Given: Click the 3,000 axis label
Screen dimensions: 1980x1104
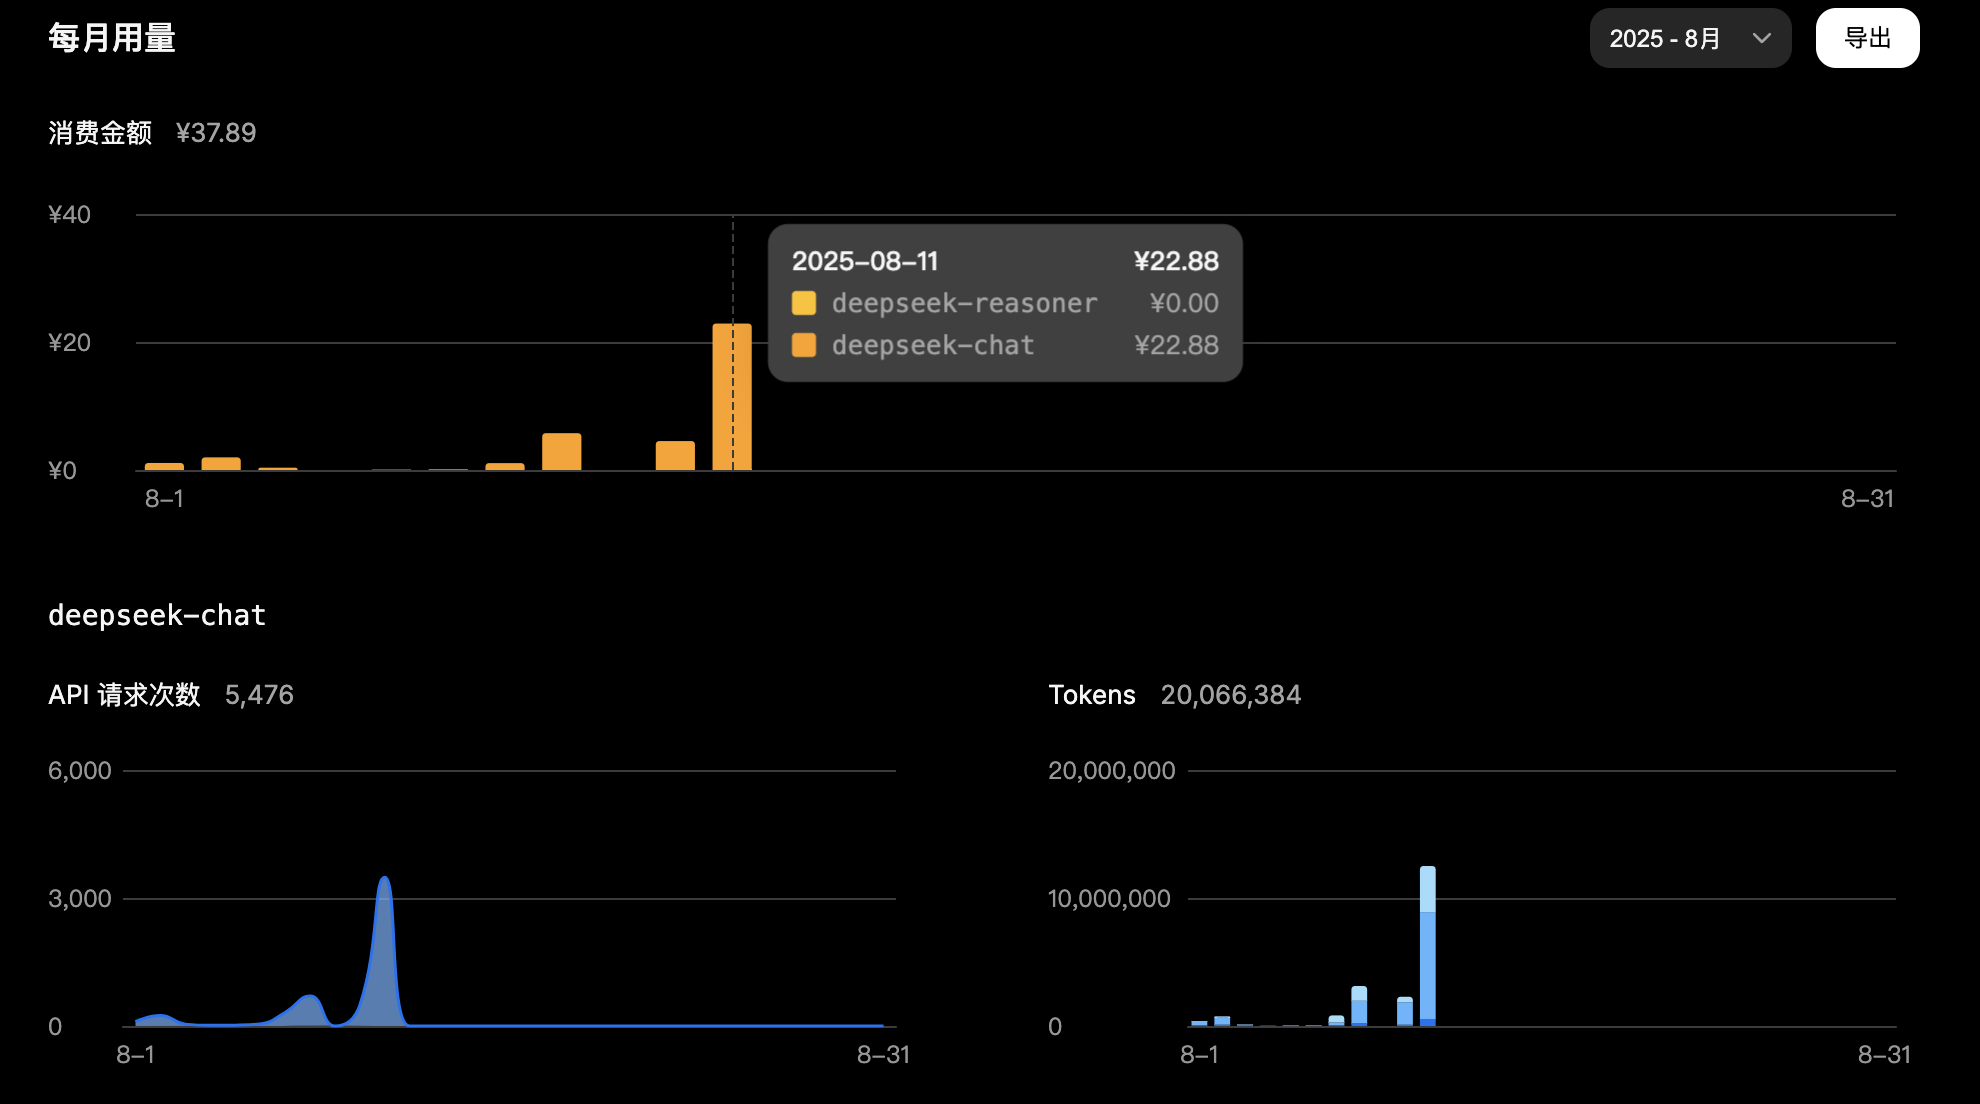Looking at the screenshot, I should tap(80, 899).
